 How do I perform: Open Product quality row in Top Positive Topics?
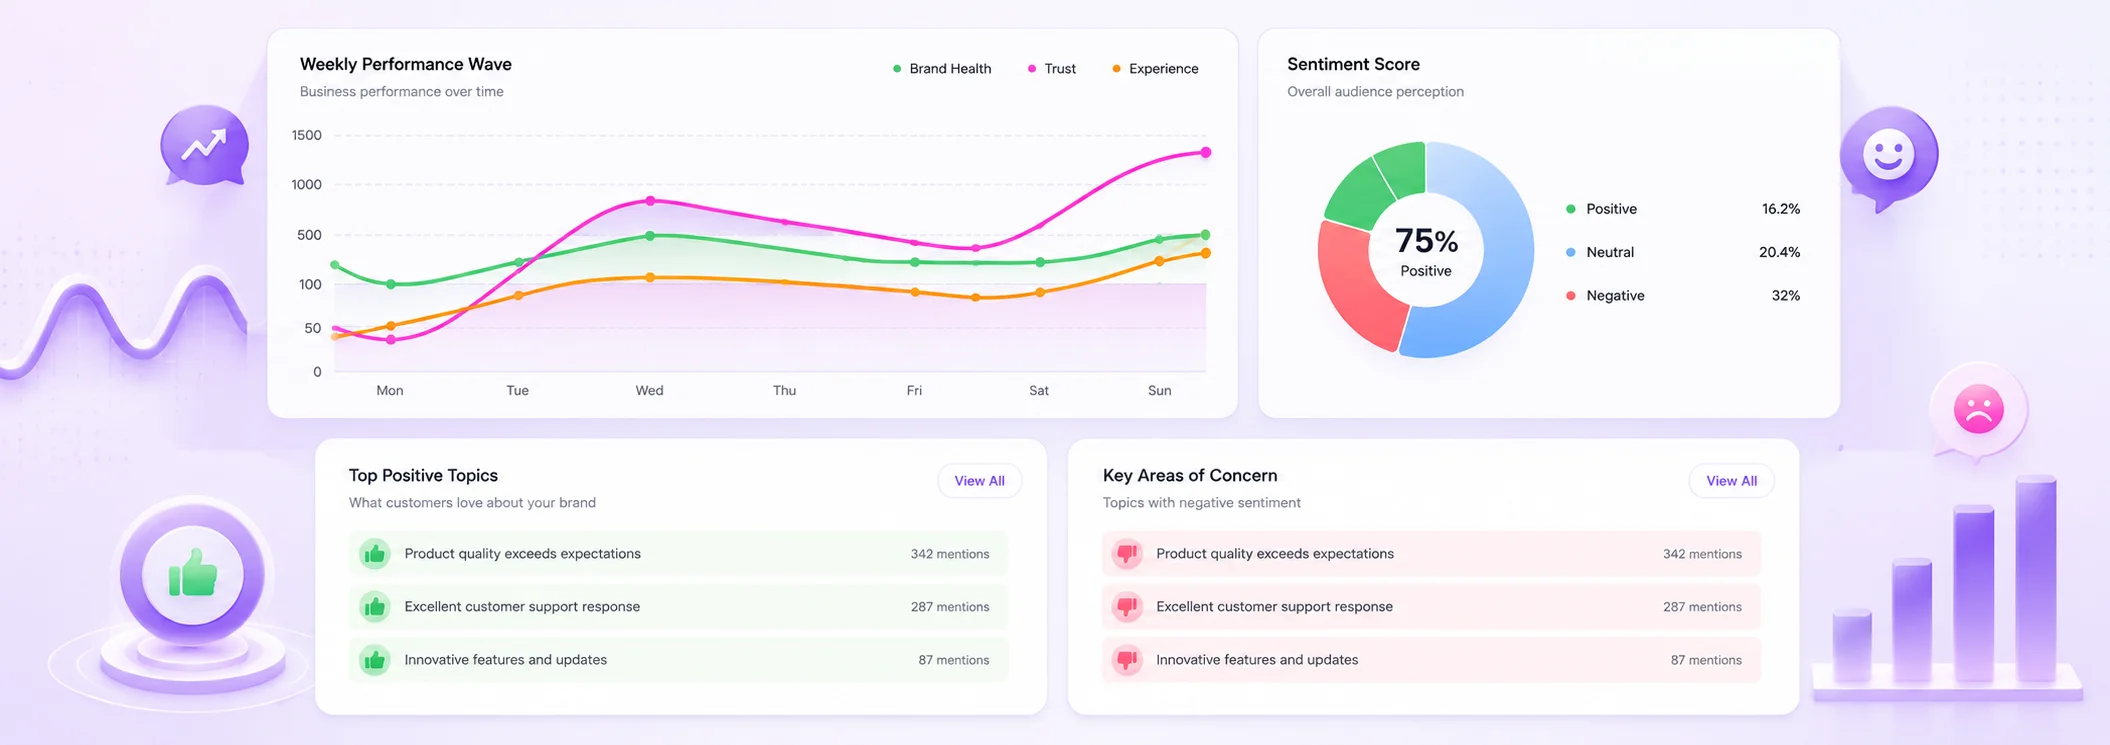(x=678, y=554)
